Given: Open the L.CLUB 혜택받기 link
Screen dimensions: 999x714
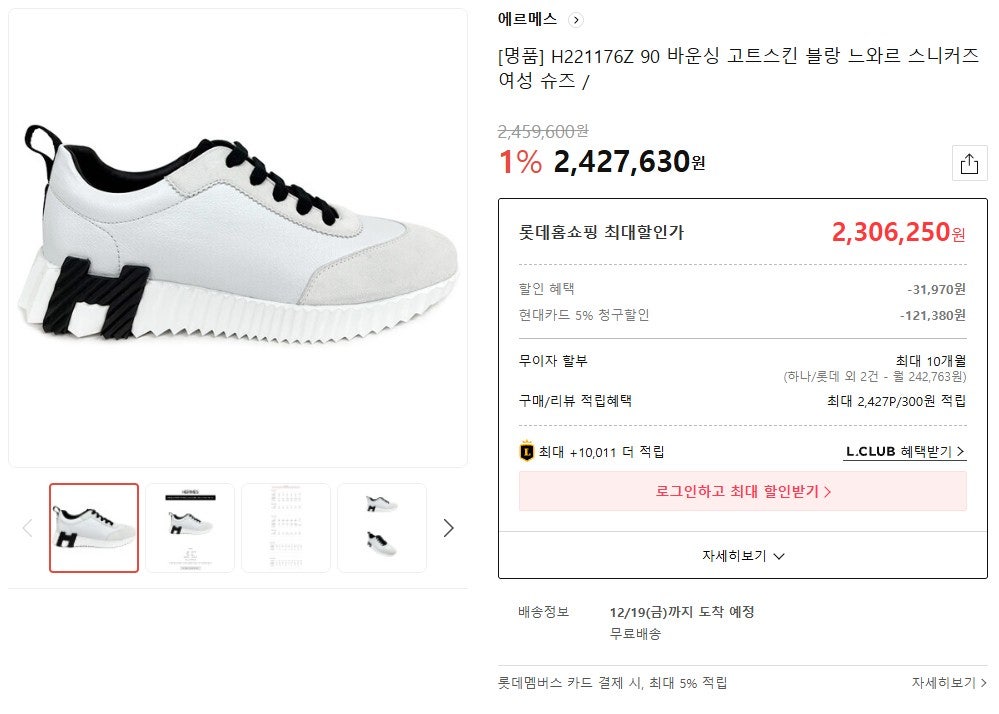Looking at the screenshot, I should 905,452.
